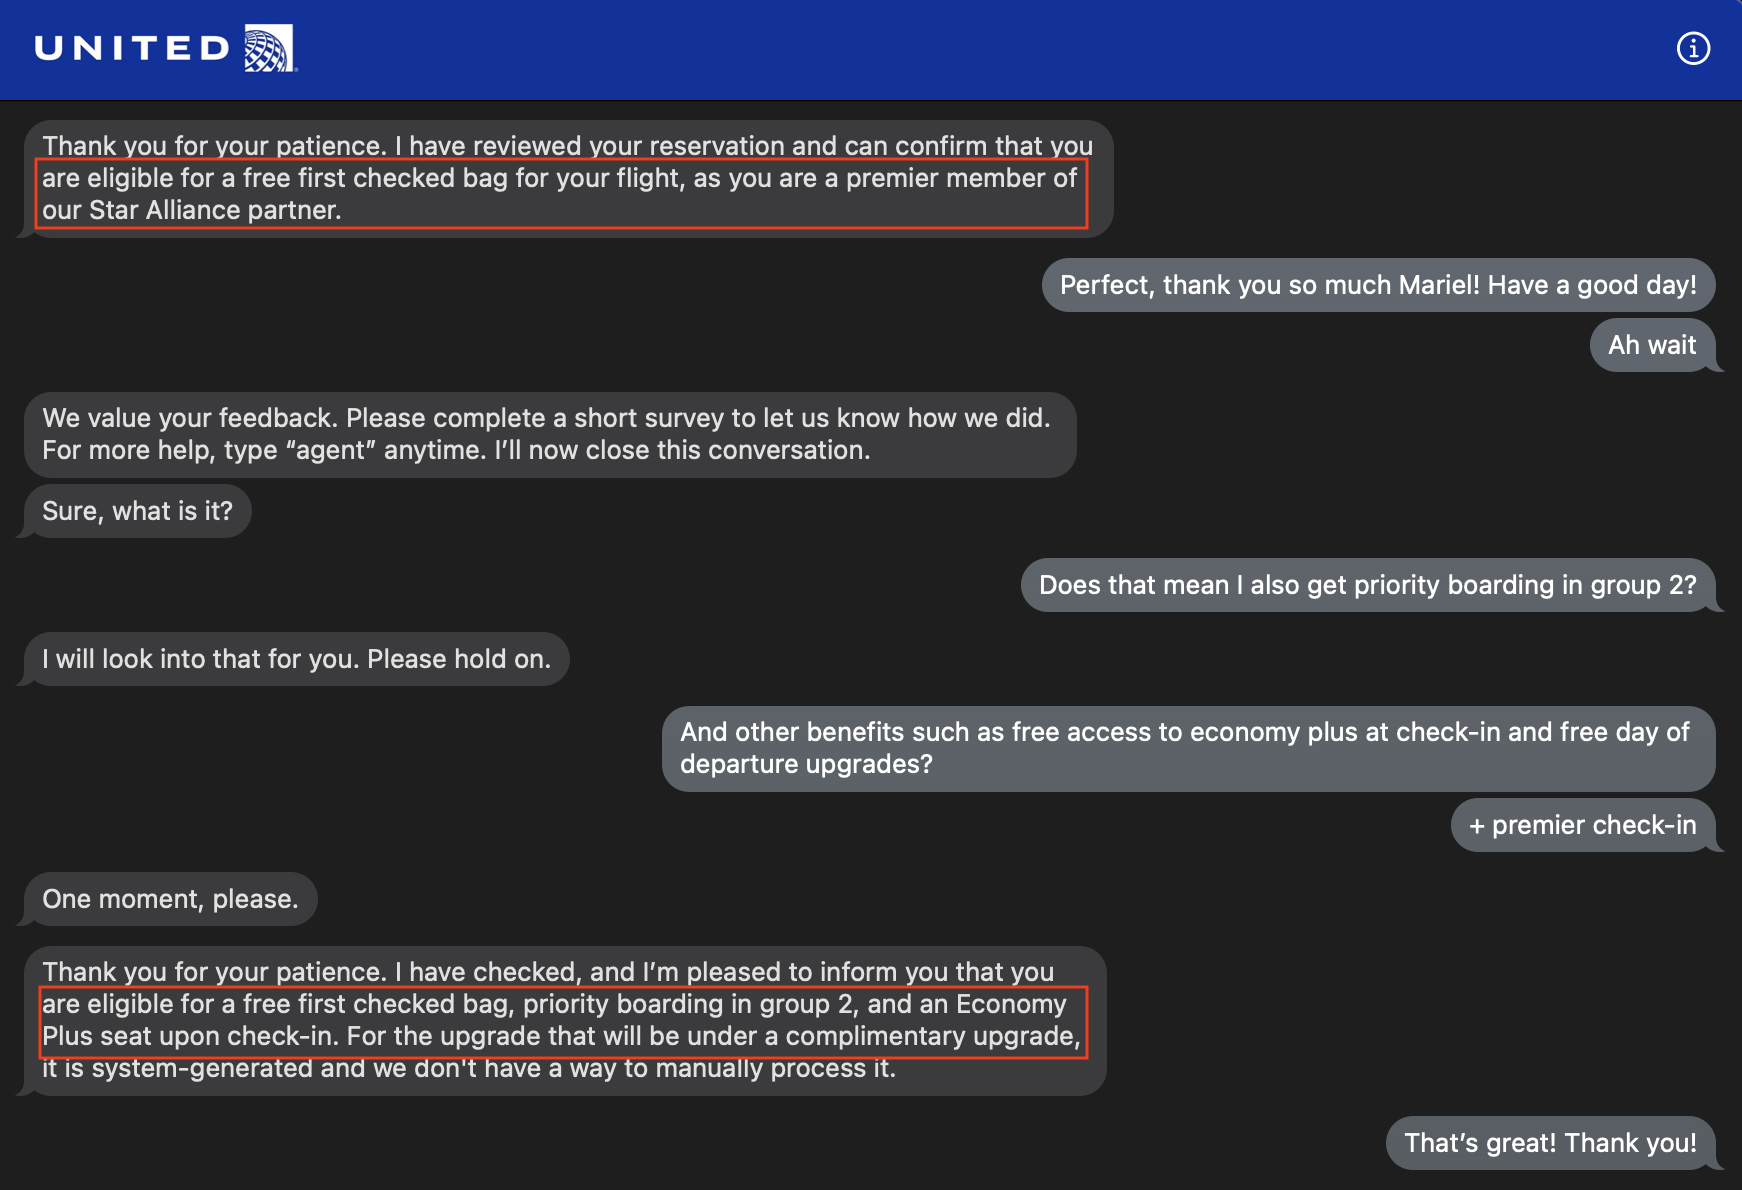
Task: Click the red-highlighted Star Alliance partner text
Action: coord(192,210)
